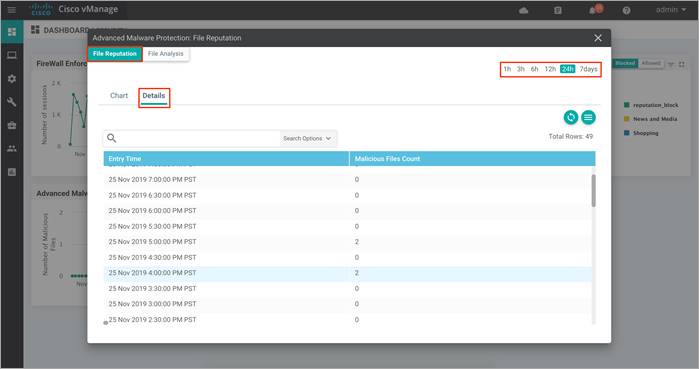Screen dimensions: 699x369
Task: Click the Total Rows: 49 label
Action: [571, 136]
